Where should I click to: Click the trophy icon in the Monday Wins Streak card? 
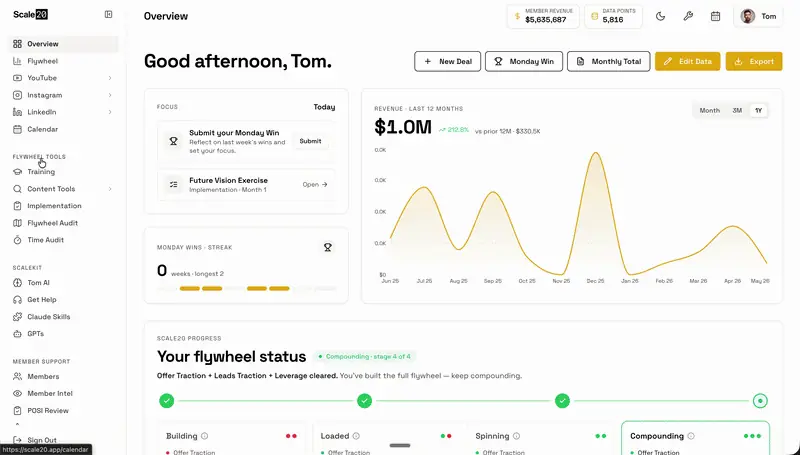pos(328,247)
